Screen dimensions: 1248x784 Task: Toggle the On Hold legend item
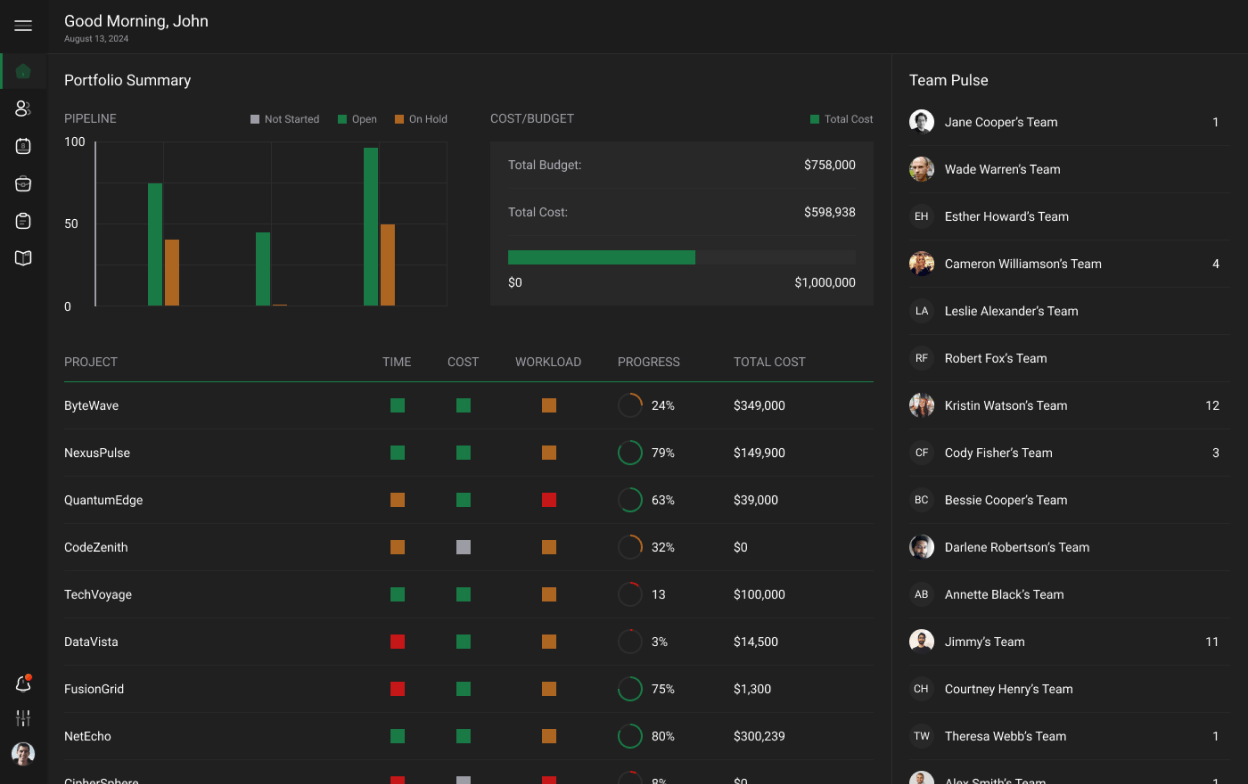(421, 119)
